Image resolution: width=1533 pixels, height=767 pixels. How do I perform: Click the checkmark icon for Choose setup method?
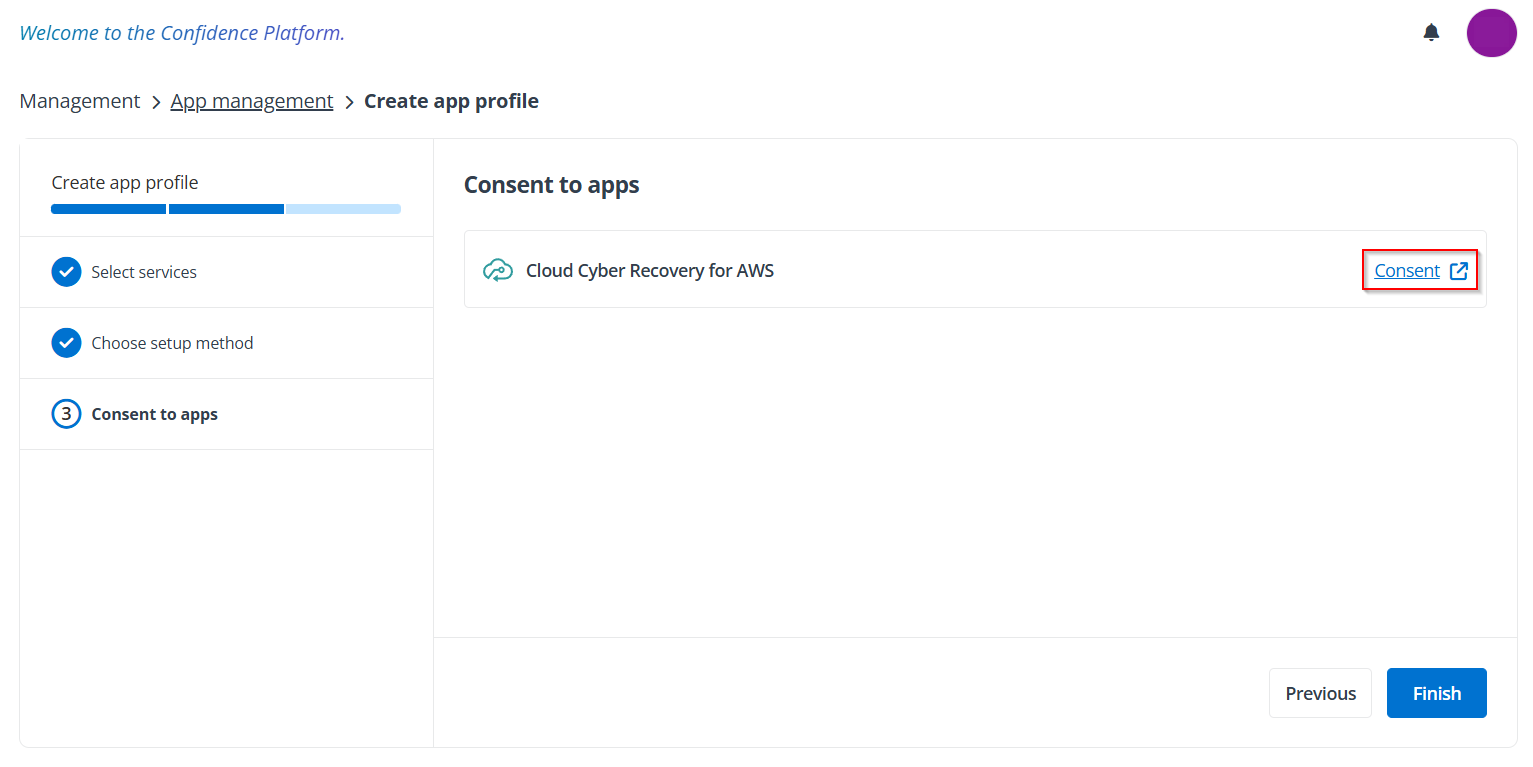pos(66,343)
